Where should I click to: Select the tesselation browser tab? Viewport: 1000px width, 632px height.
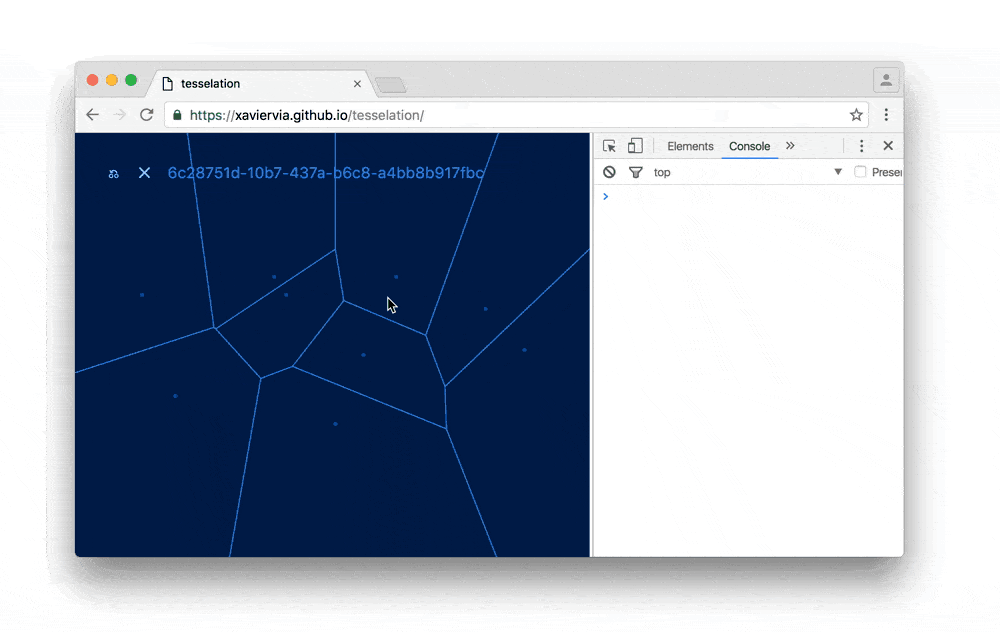pyautogui.click(x=260, y=84)
